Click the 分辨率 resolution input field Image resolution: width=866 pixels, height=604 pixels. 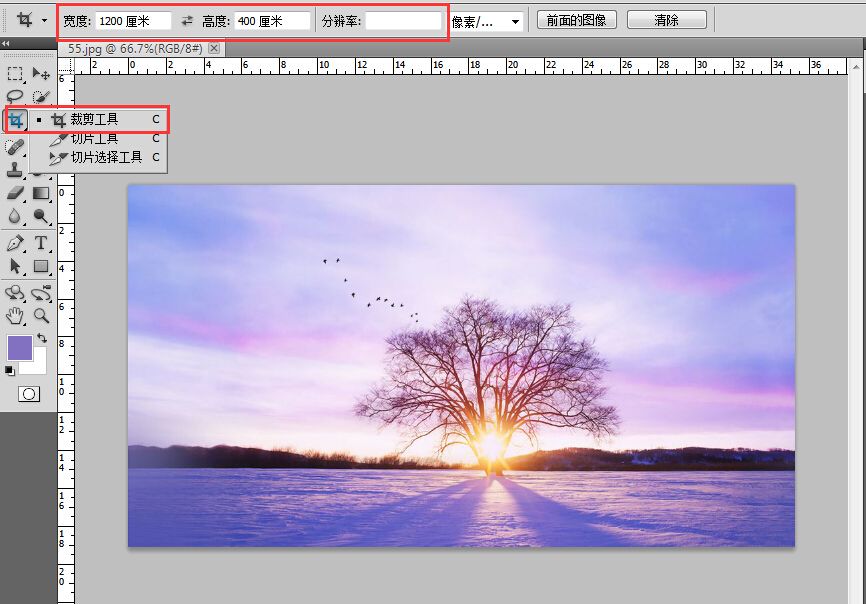click(403, 21)
